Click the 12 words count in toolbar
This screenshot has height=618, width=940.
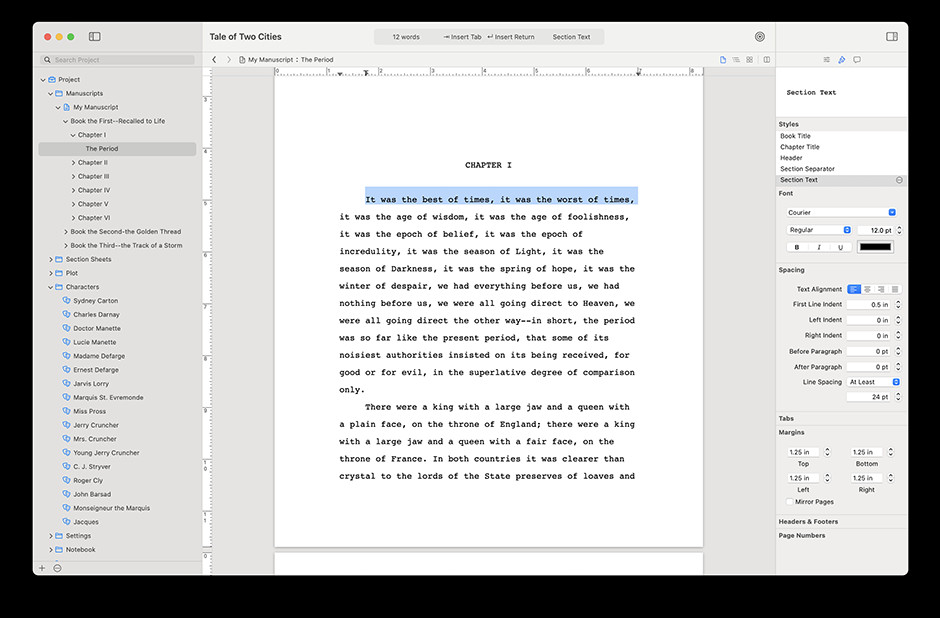(406, 37)
